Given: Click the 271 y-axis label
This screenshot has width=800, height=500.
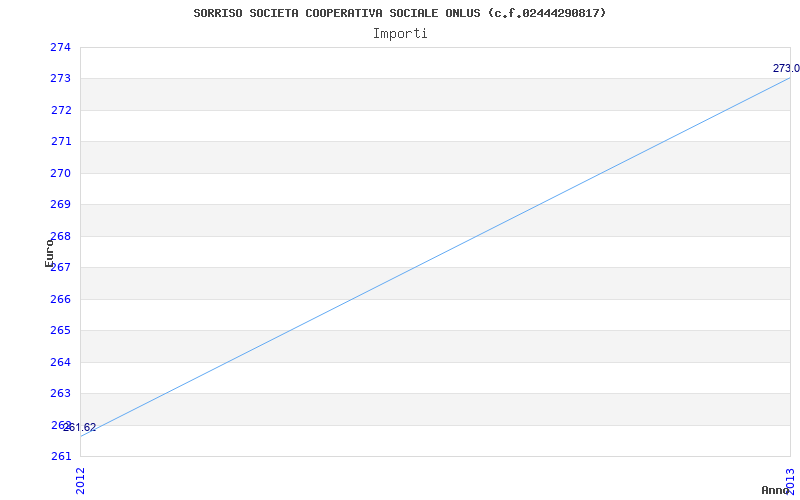Looking at the screenshot, I should pos(61,141).
